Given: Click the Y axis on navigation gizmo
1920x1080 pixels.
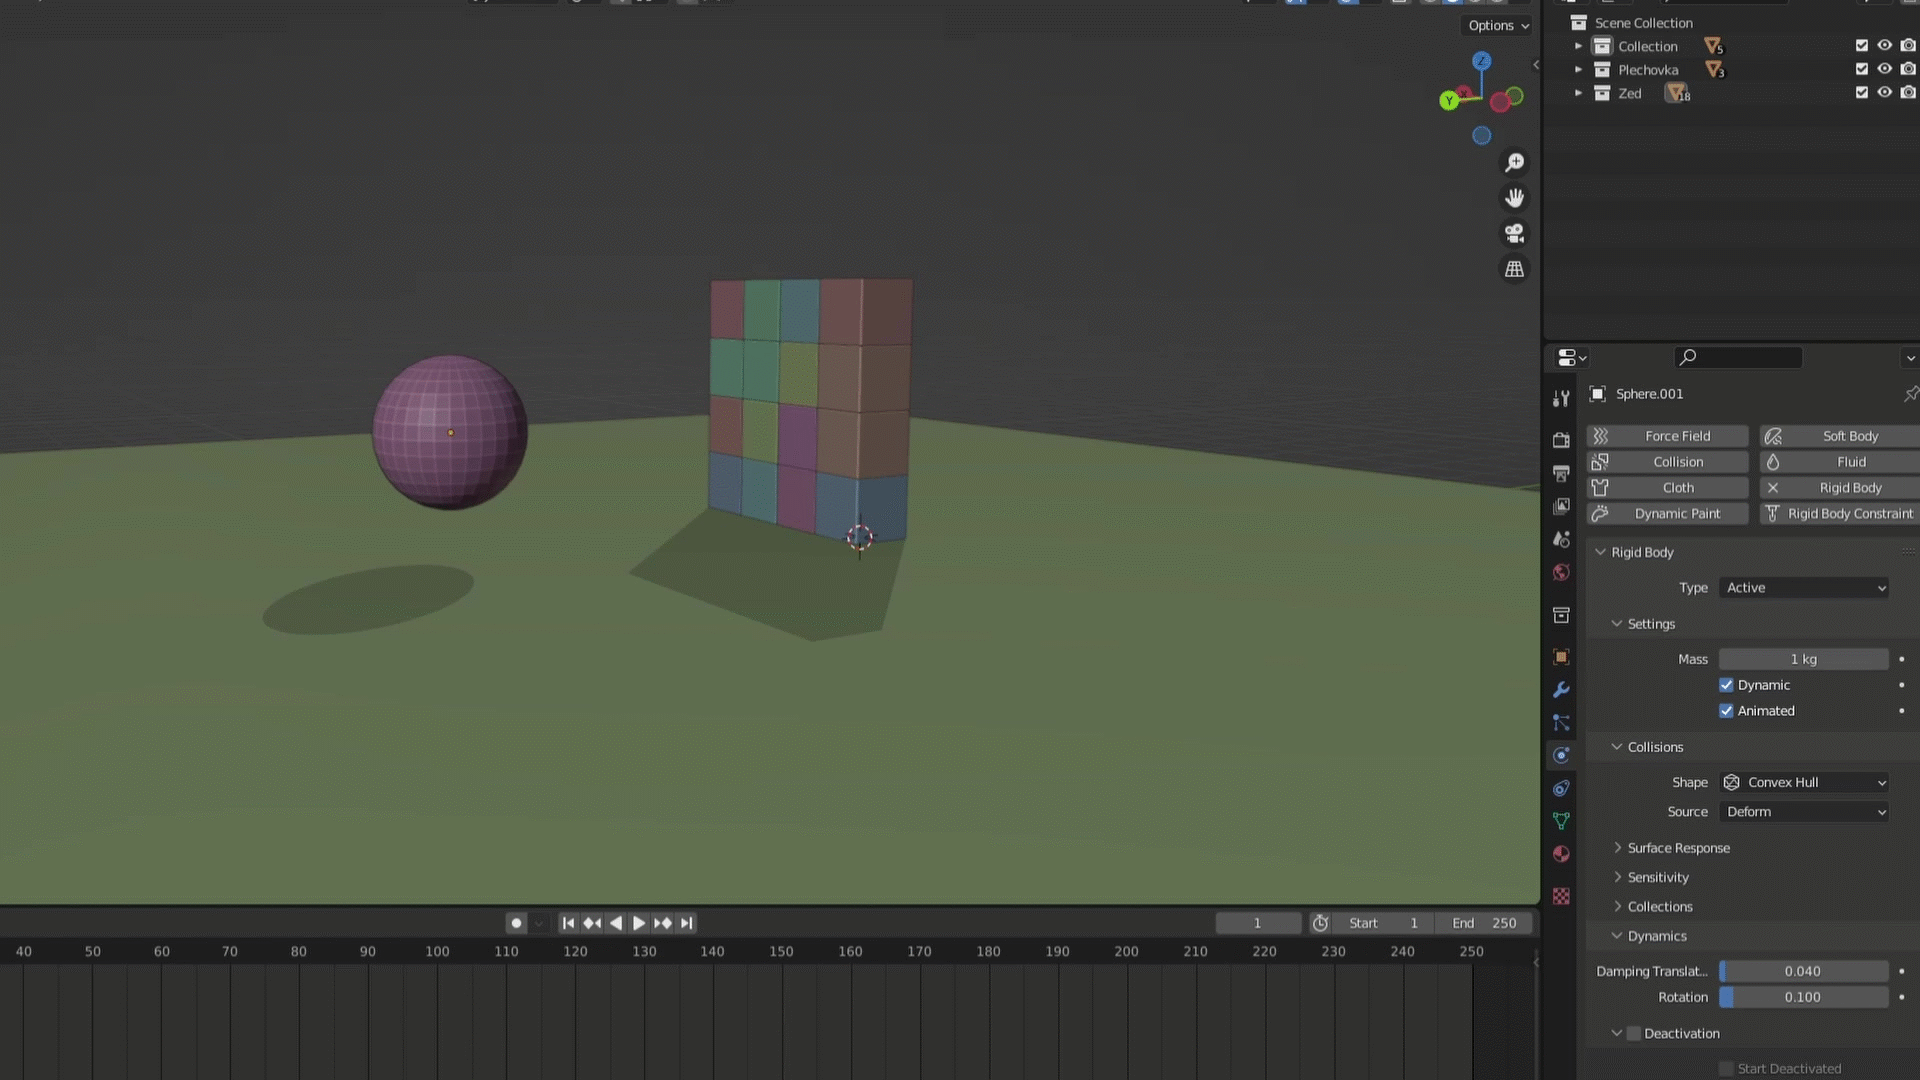Looking at the screenshot, I should point(1449,100).
